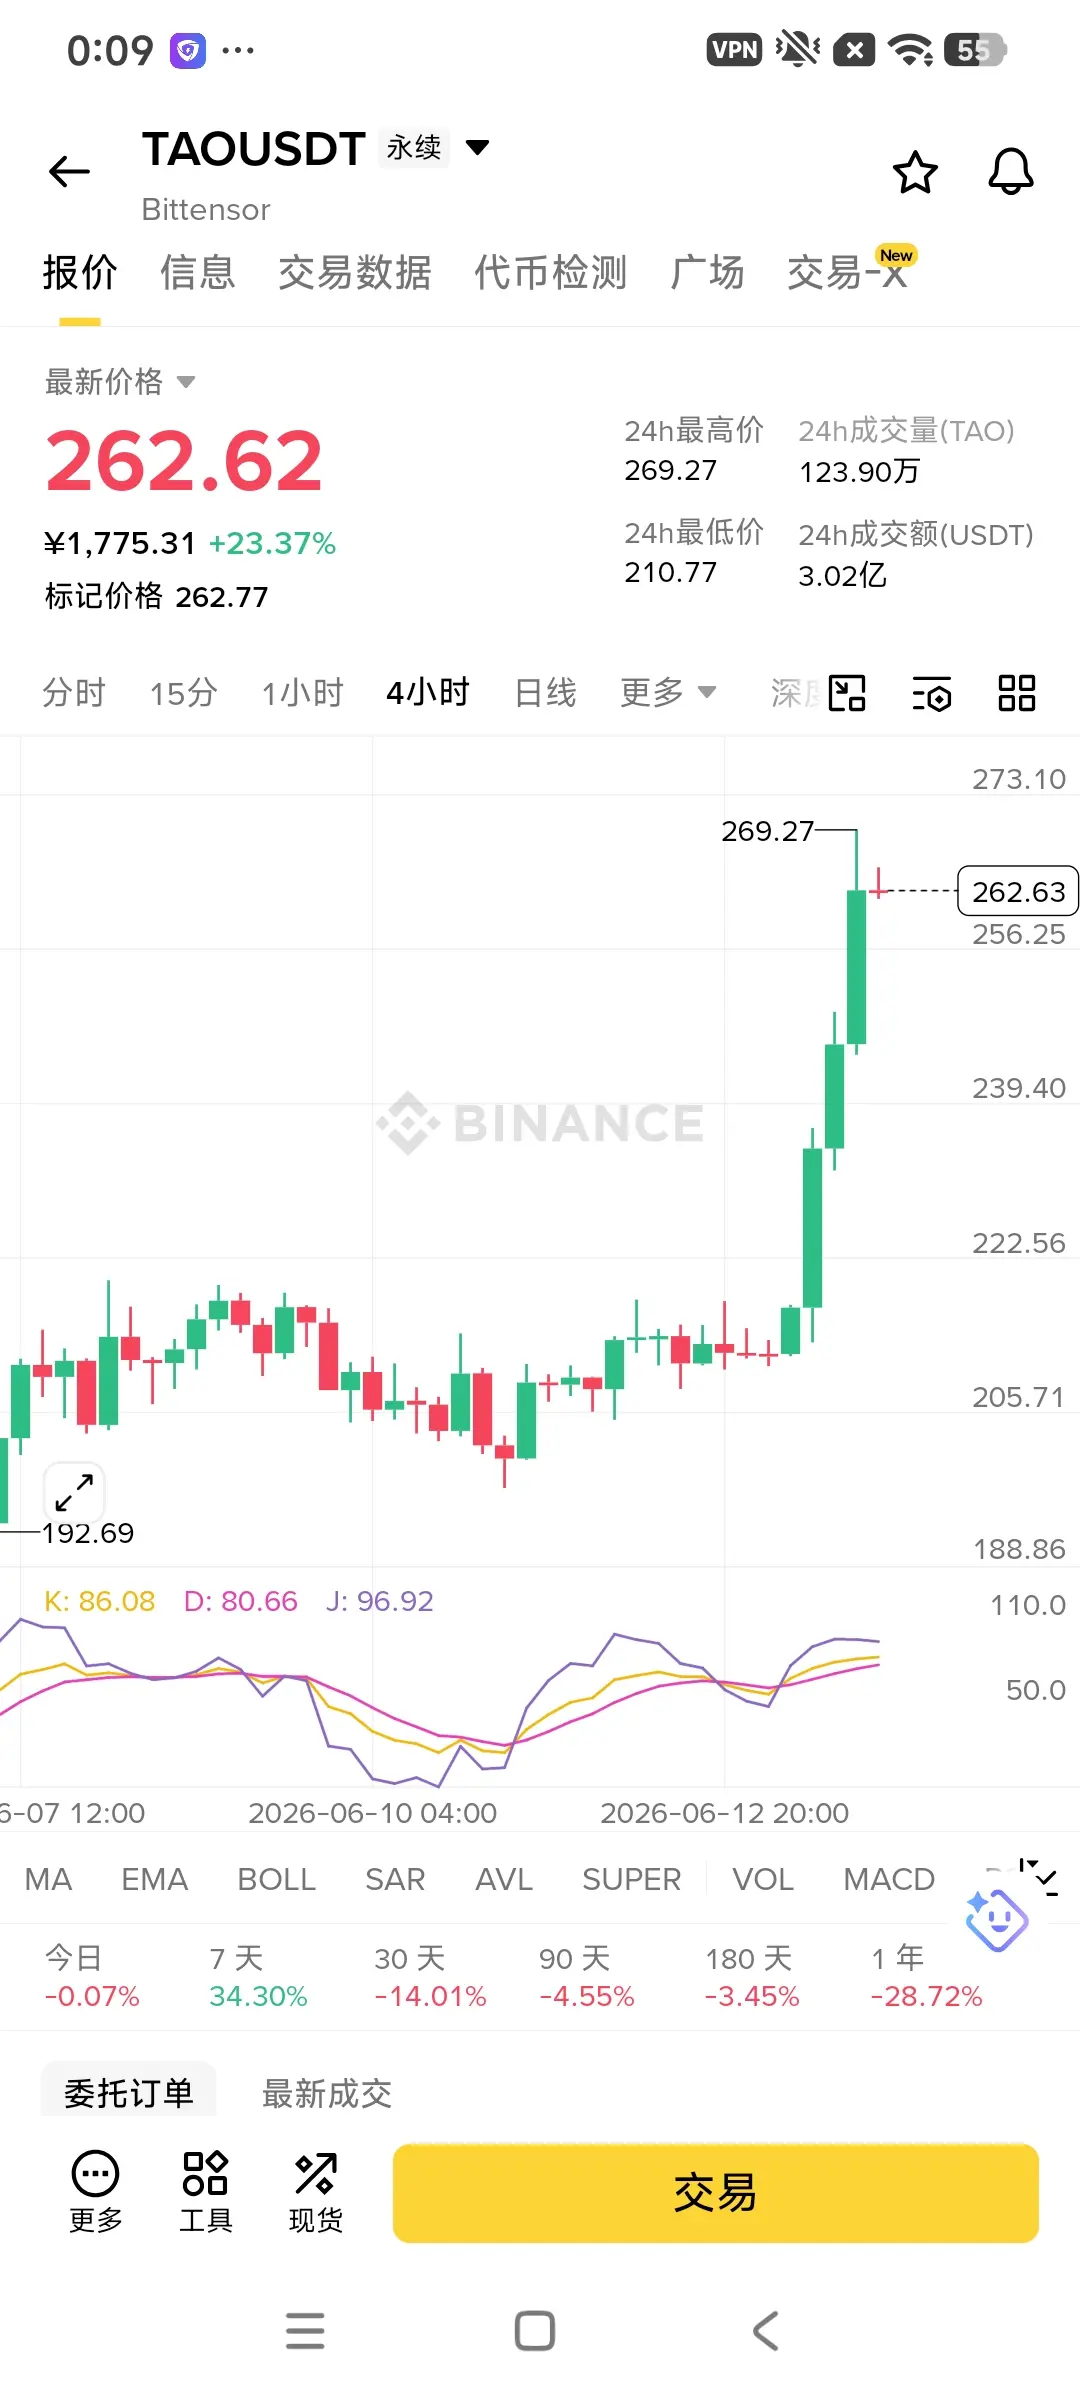Open chart settings list-gear icon
The height and width of the screenshot is (2400, 1080).
[x=932, y=693]
